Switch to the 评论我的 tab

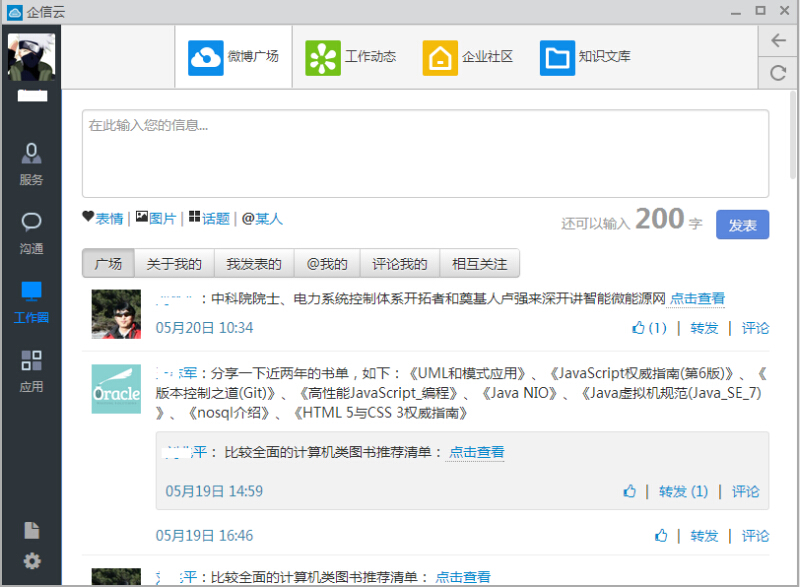pos(400,263)
